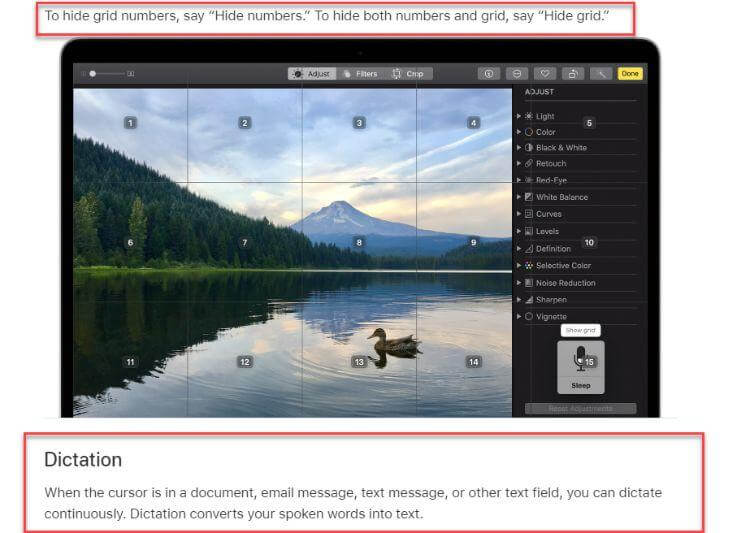750x533 pixels.
Task: Click the Rotate icon in the toolbar
Action: click(x=573, y=74)
